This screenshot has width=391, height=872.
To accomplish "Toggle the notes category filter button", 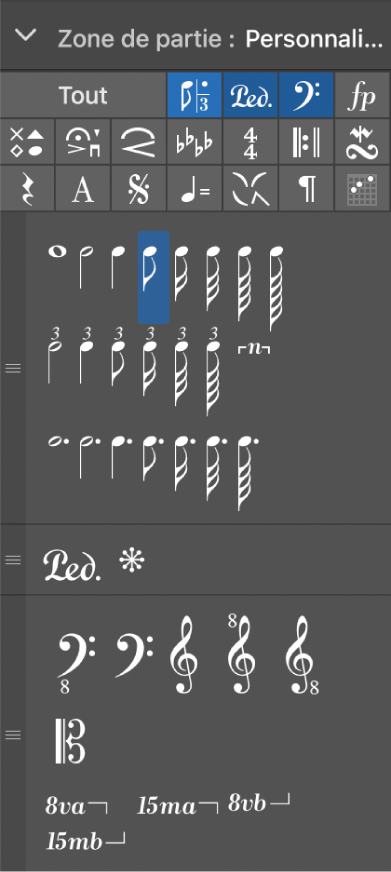I will point(195,95).
